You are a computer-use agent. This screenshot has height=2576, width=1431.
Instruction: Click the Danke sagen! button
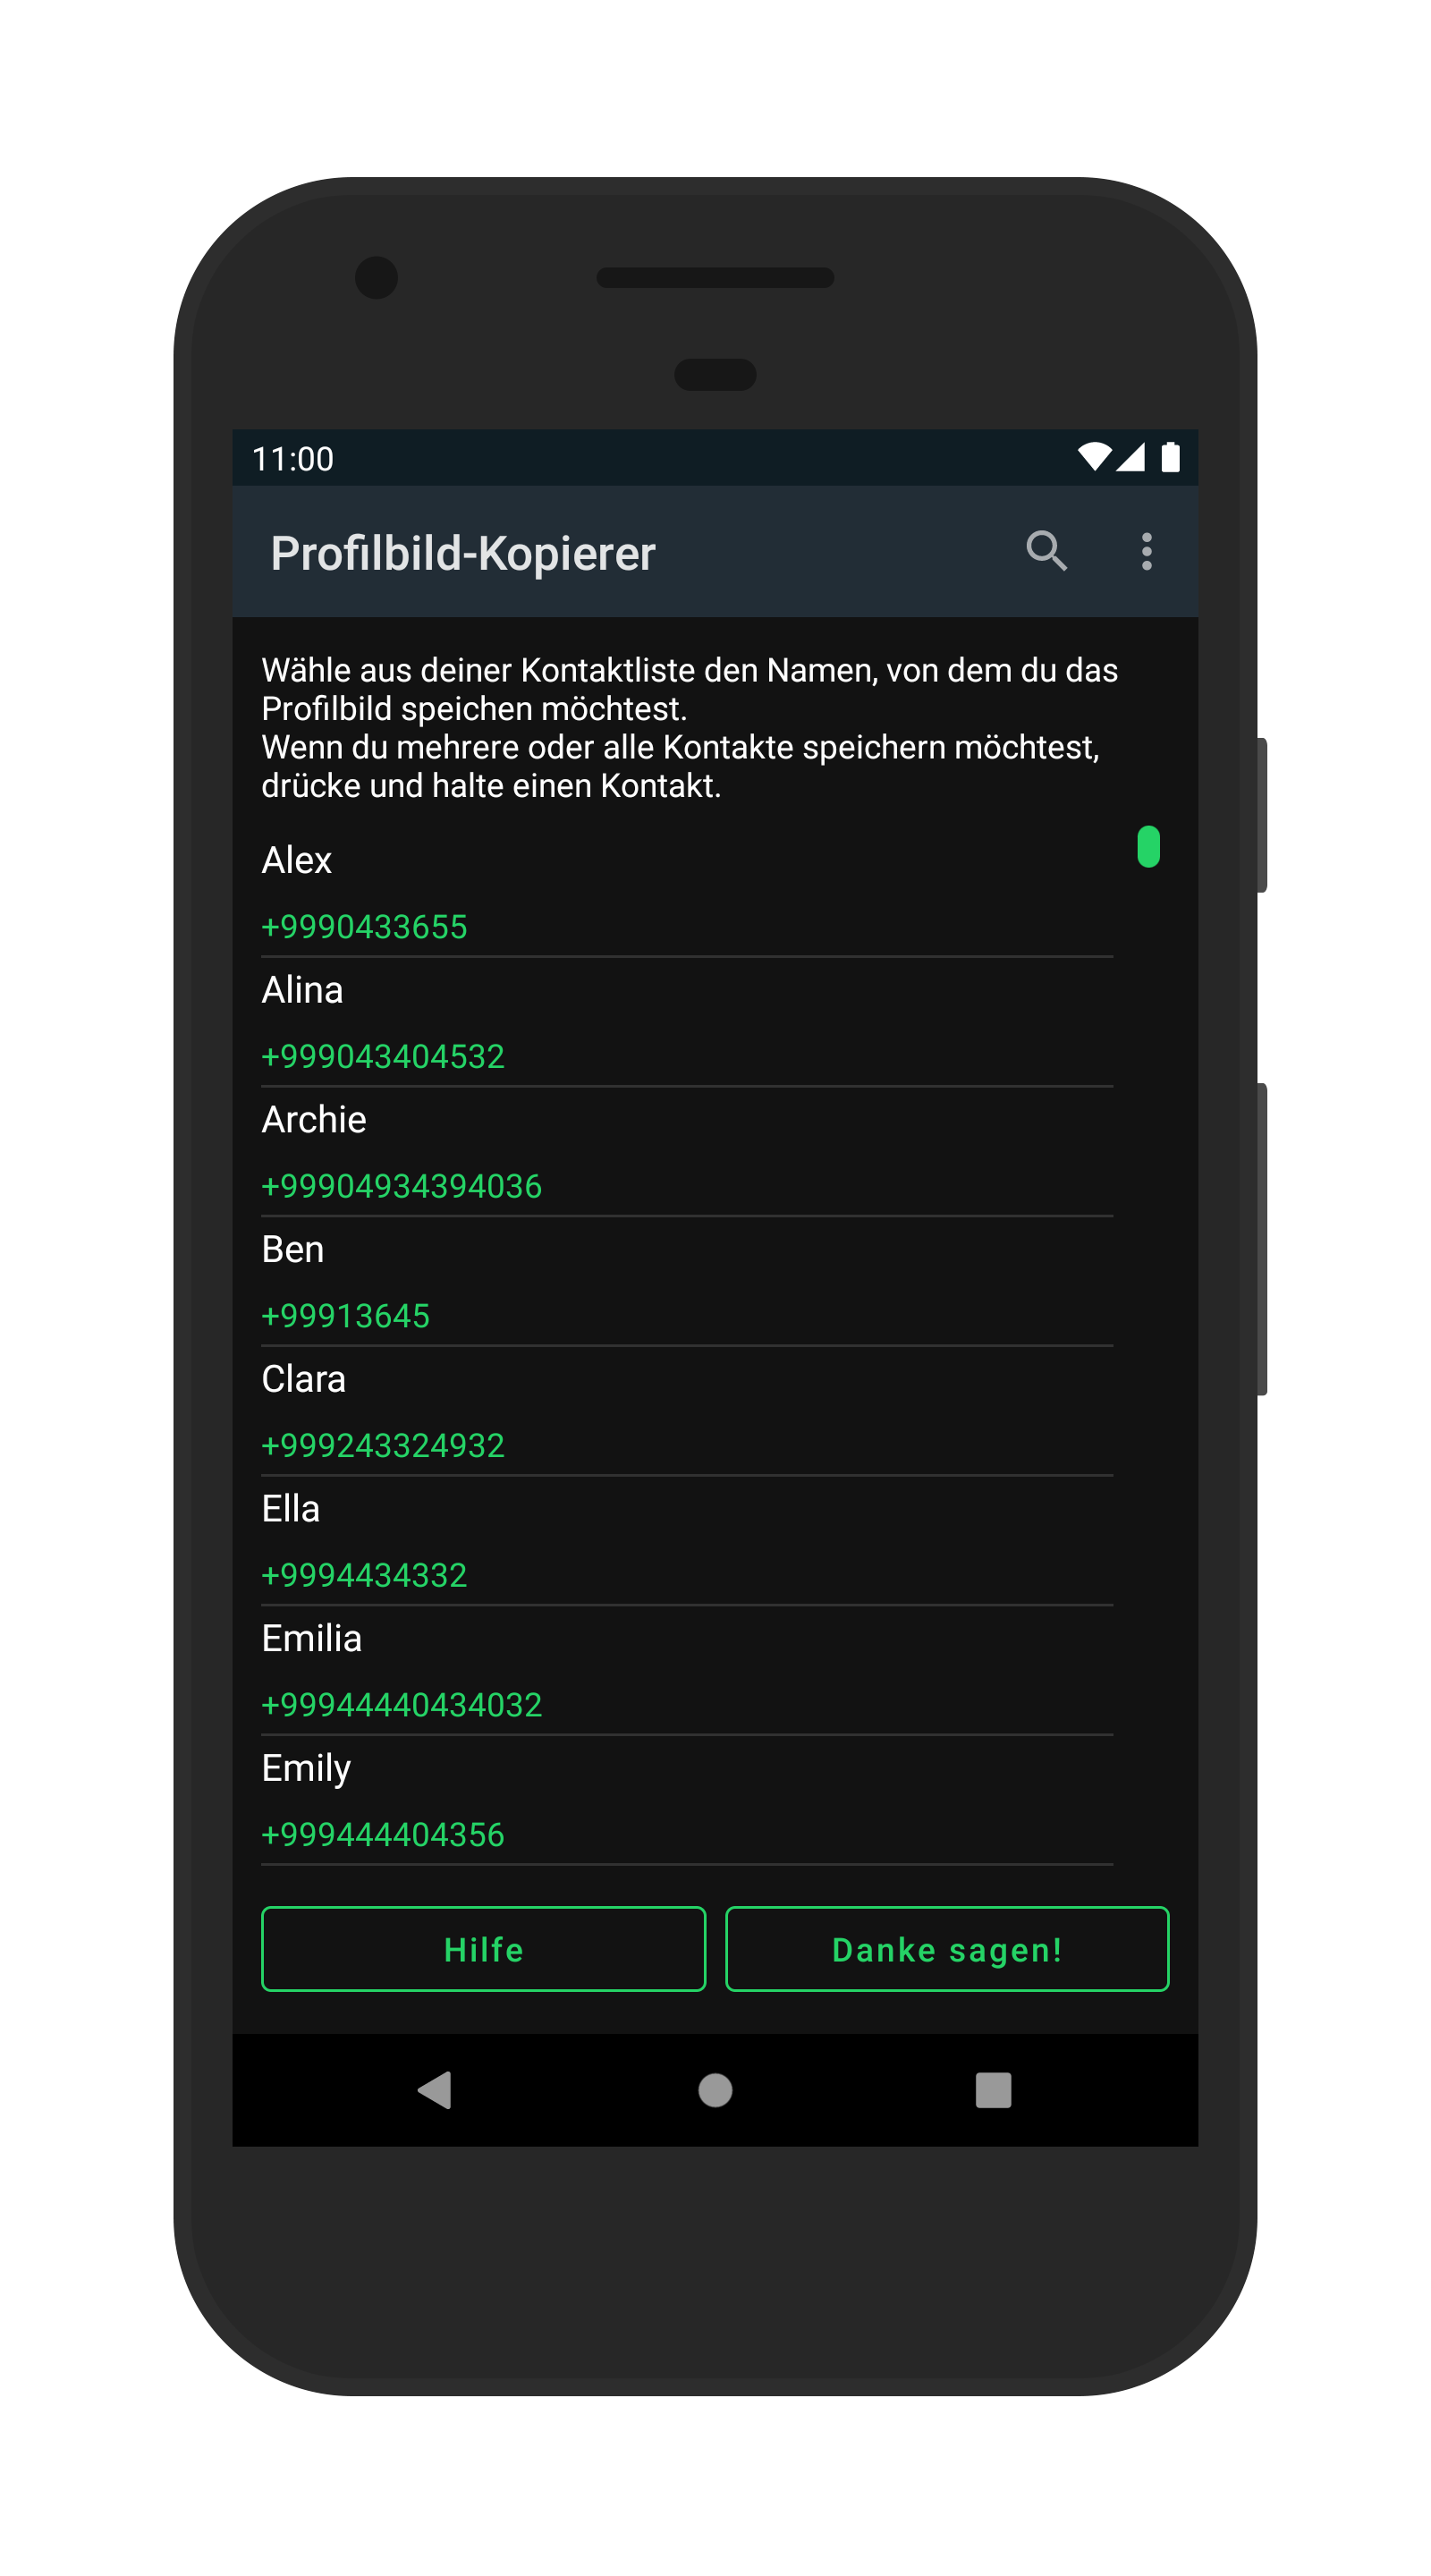coord(946,1948)
